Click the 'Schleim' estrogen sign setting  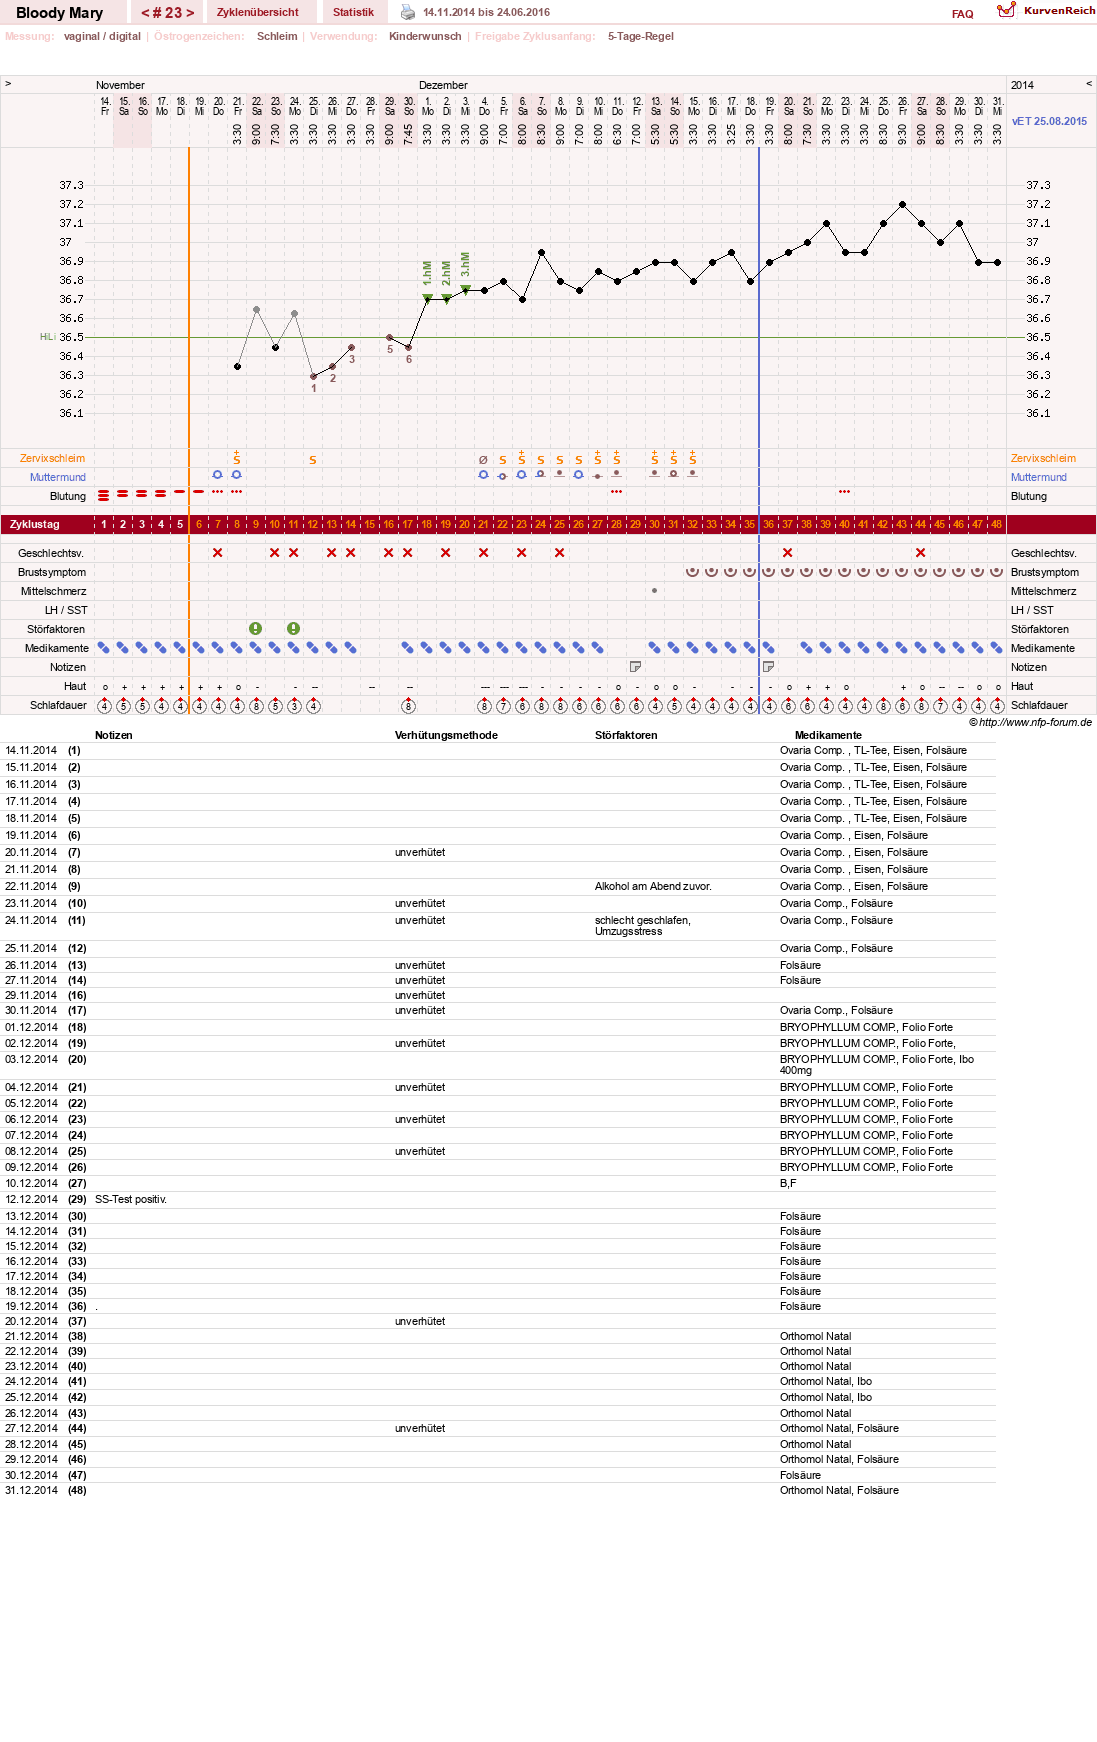coord(277,36)
